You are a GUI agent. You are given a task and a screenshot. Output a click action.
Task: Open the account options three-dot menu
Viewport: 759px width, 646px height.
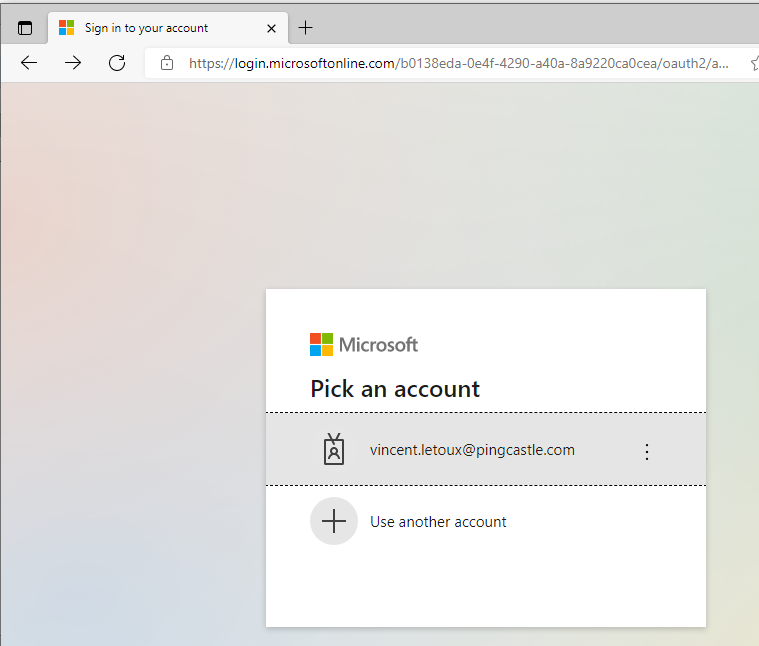point(647,451)
